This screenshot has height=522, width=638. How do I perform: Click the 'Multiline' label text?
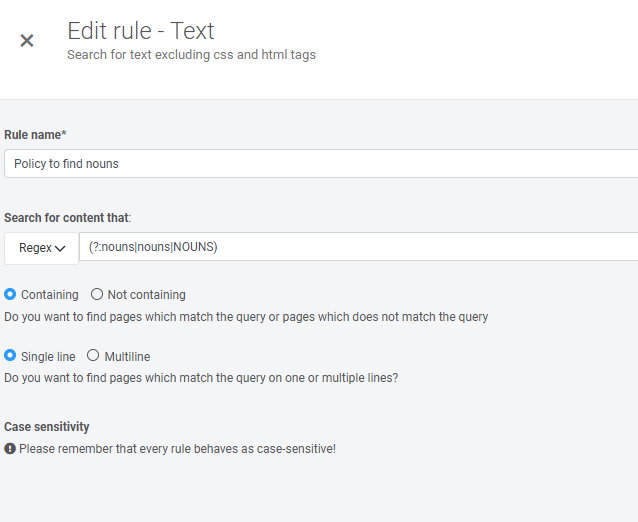[x=127, y=356]
